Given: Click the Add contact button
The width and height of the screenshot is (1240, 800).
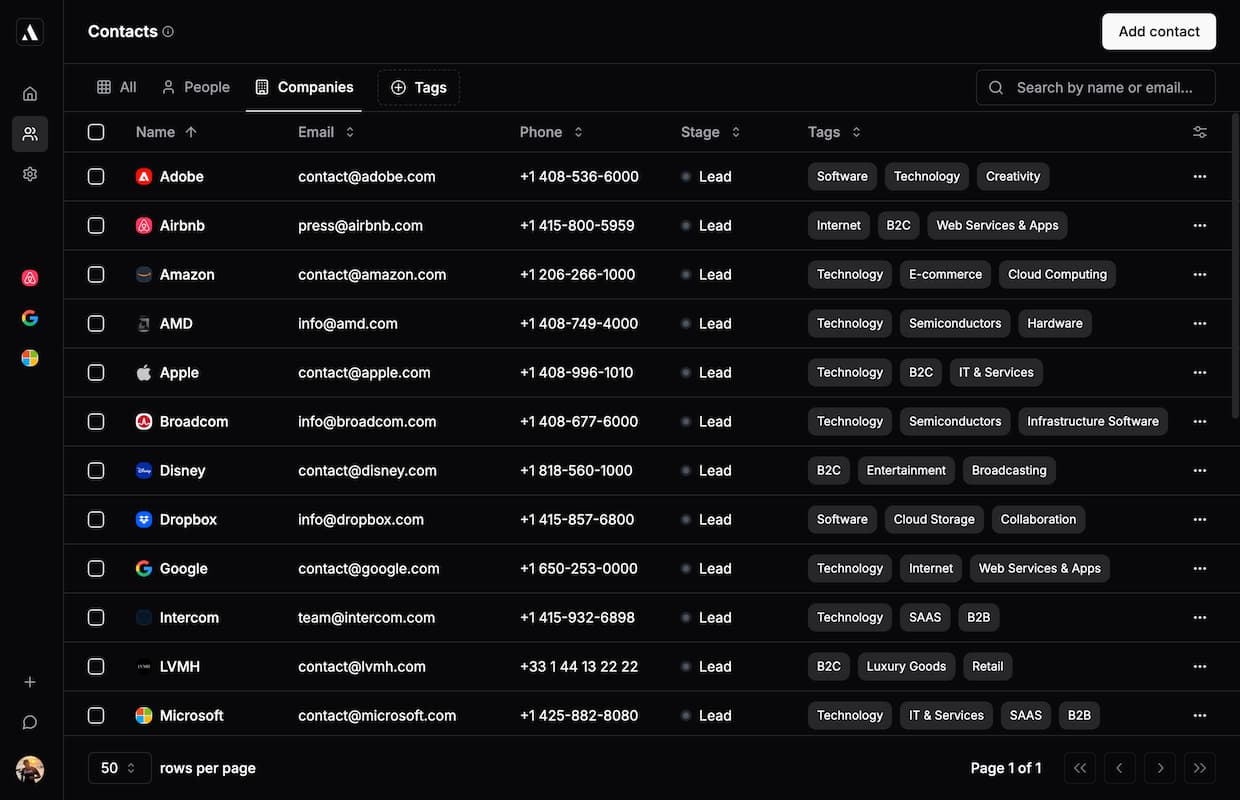Looking at the screenshot, I should [1158, 31].
